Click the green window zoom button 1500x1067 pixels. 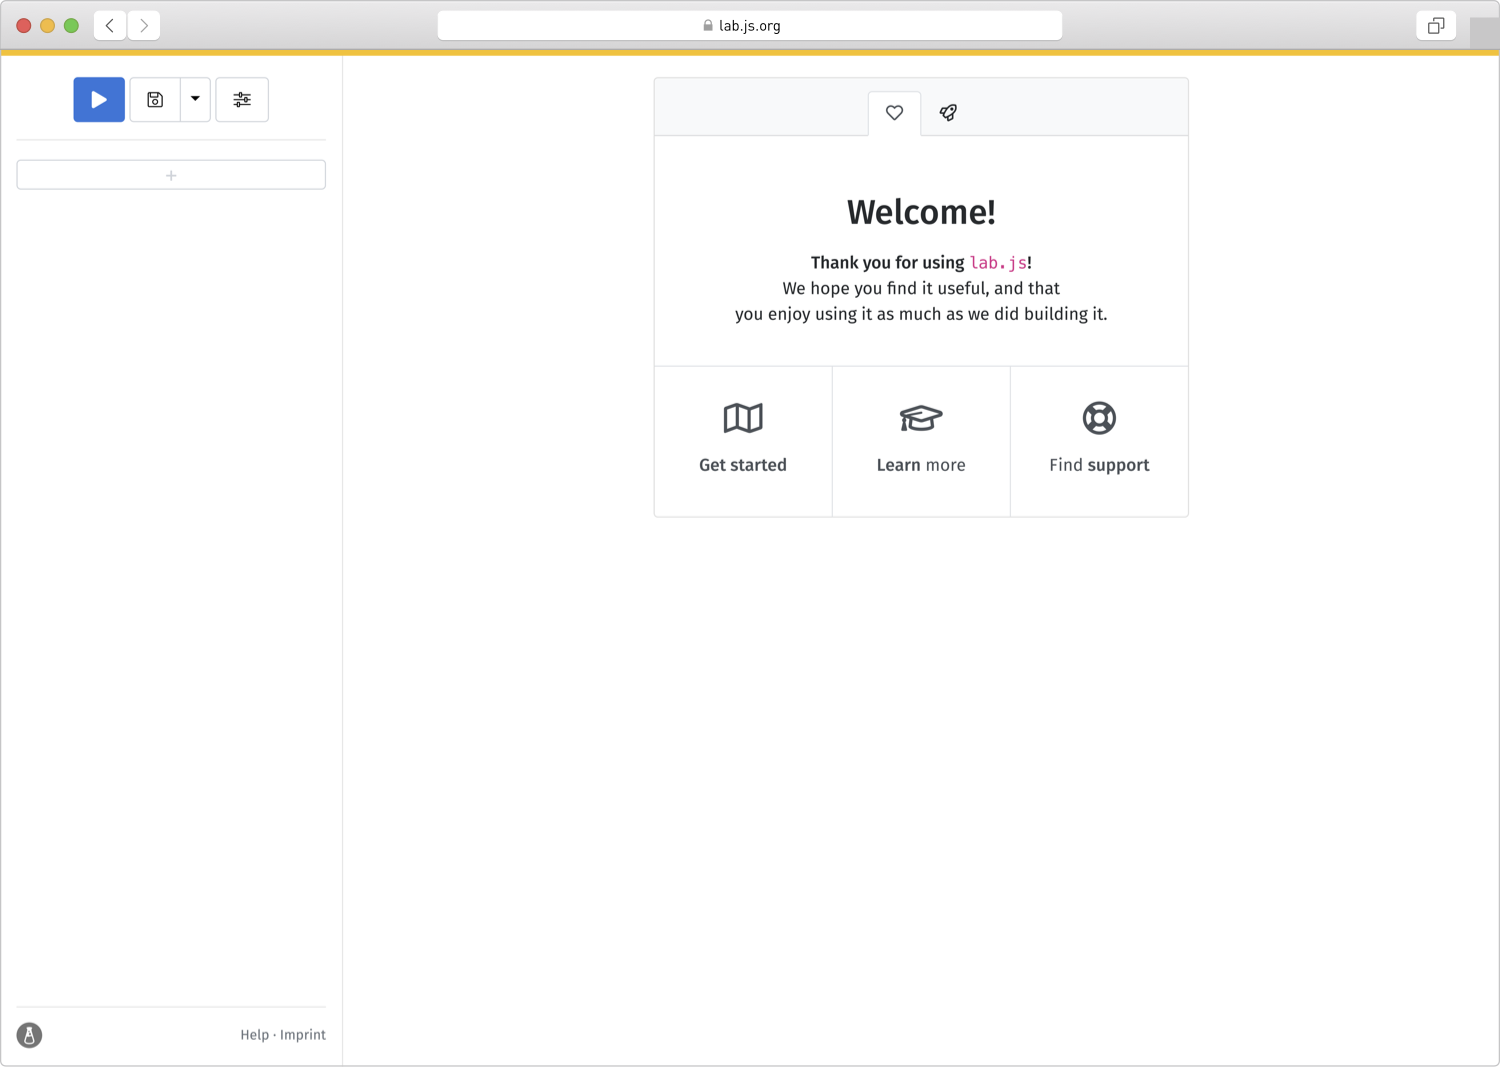pos(71,25)
